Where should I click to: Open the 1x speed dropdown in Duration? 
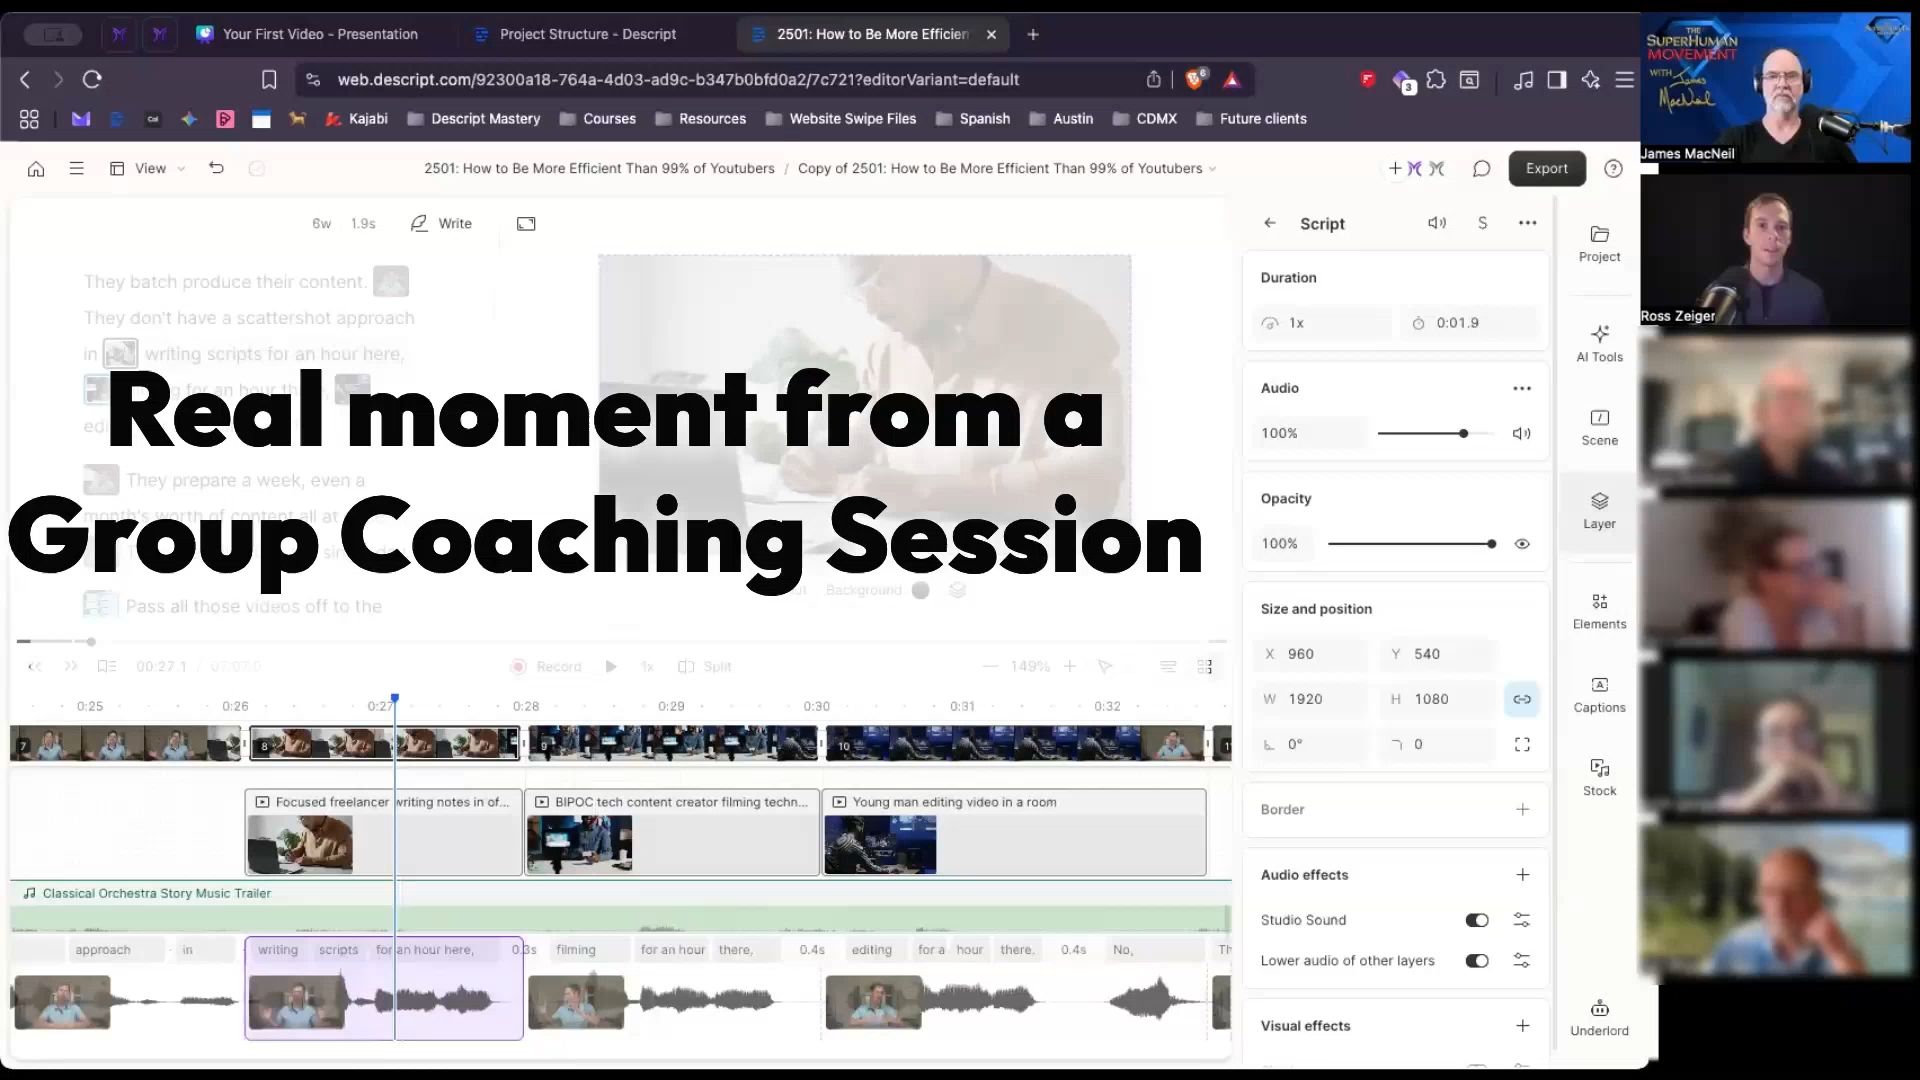(1322, 323)
